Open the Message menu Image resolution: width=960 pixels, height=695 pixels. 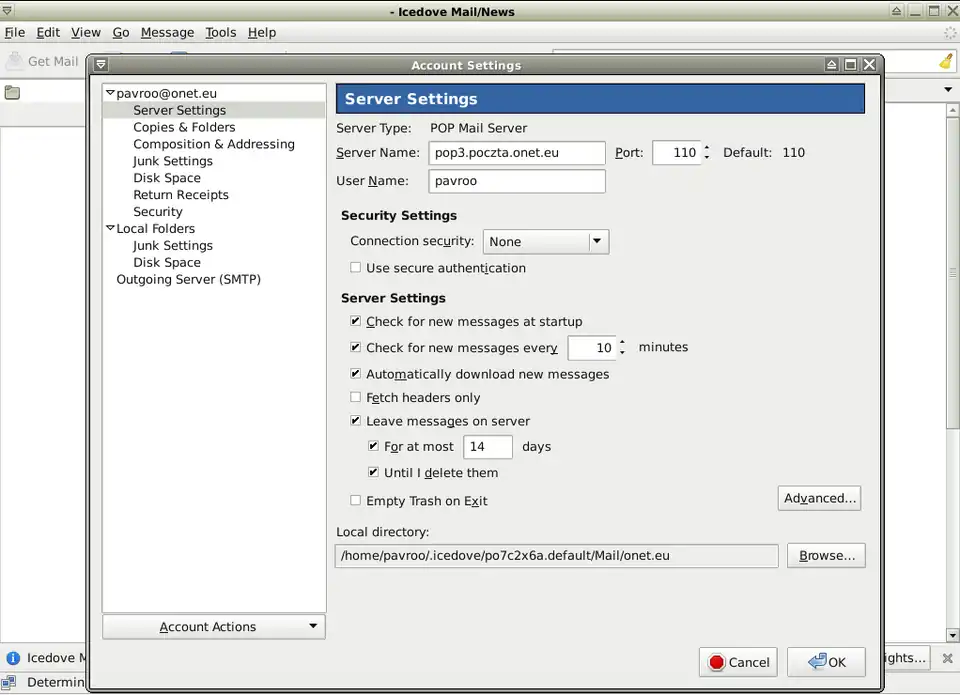167,32
